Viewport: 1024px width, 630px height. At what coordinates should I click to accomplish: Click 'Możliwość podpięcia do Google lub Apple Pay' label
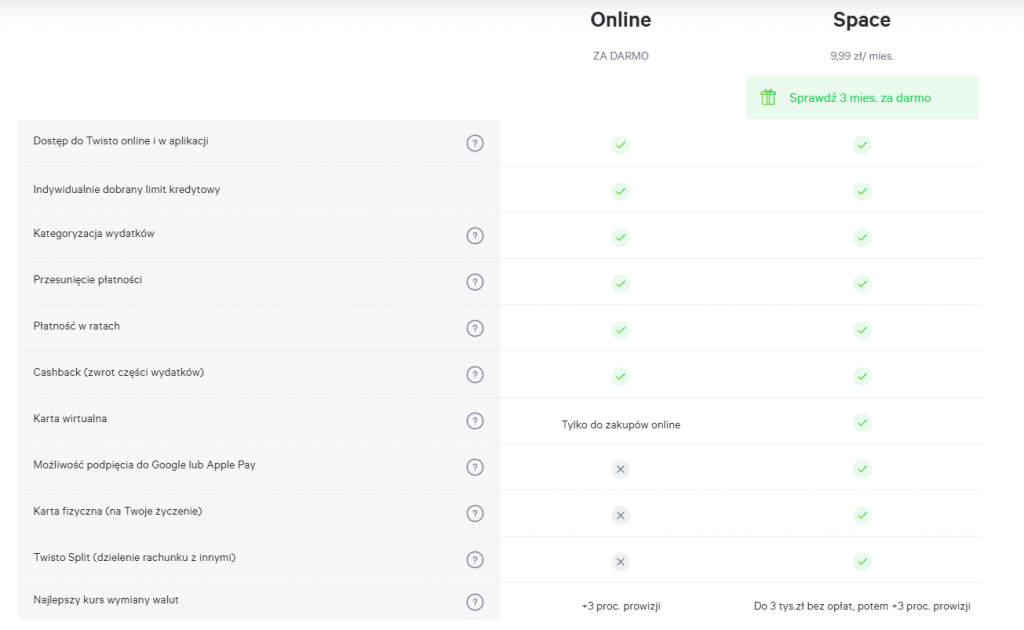click(144, 465)
